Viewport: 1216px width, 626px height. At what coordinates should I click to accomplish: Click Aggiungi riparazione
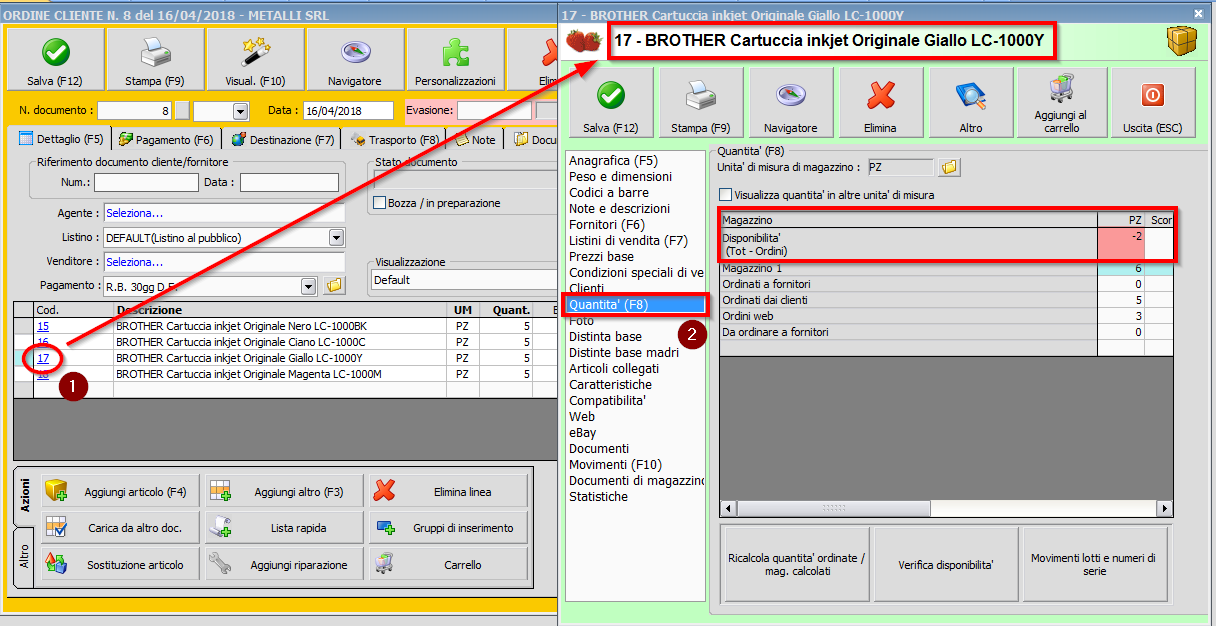point(284,565)
